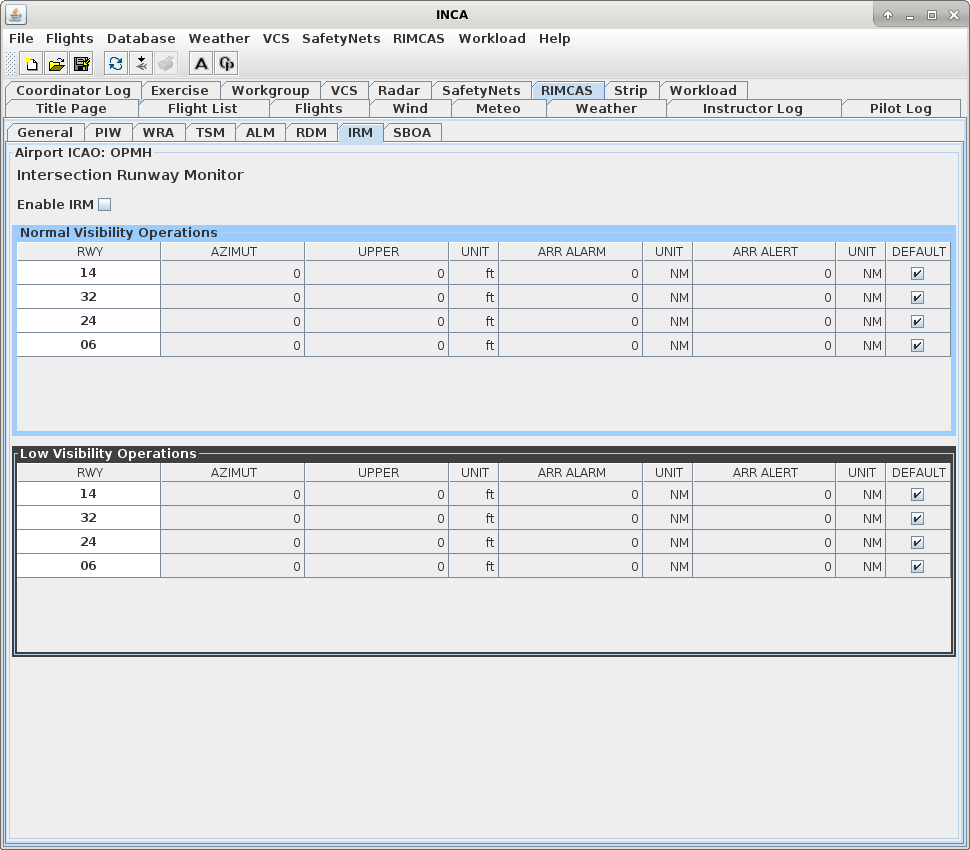Uncheck DEFAULT for runway 32 low visibility

917,518
